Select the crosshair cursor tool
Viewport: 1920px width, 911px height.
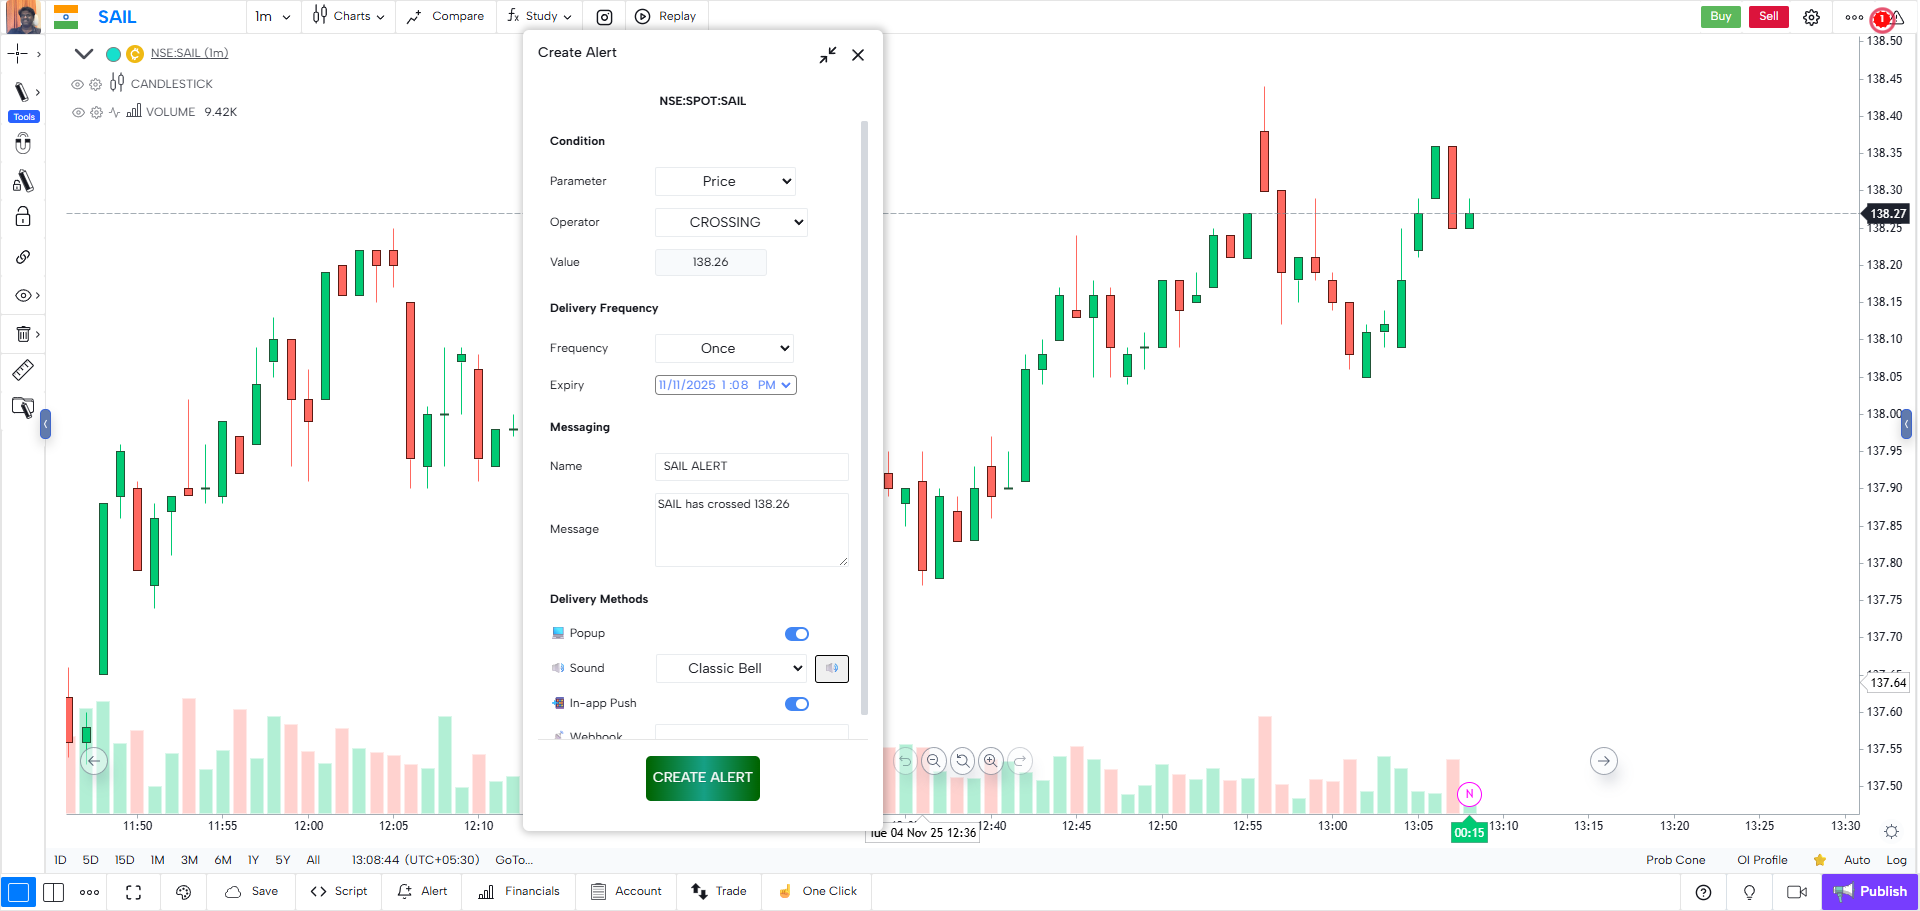18,54
